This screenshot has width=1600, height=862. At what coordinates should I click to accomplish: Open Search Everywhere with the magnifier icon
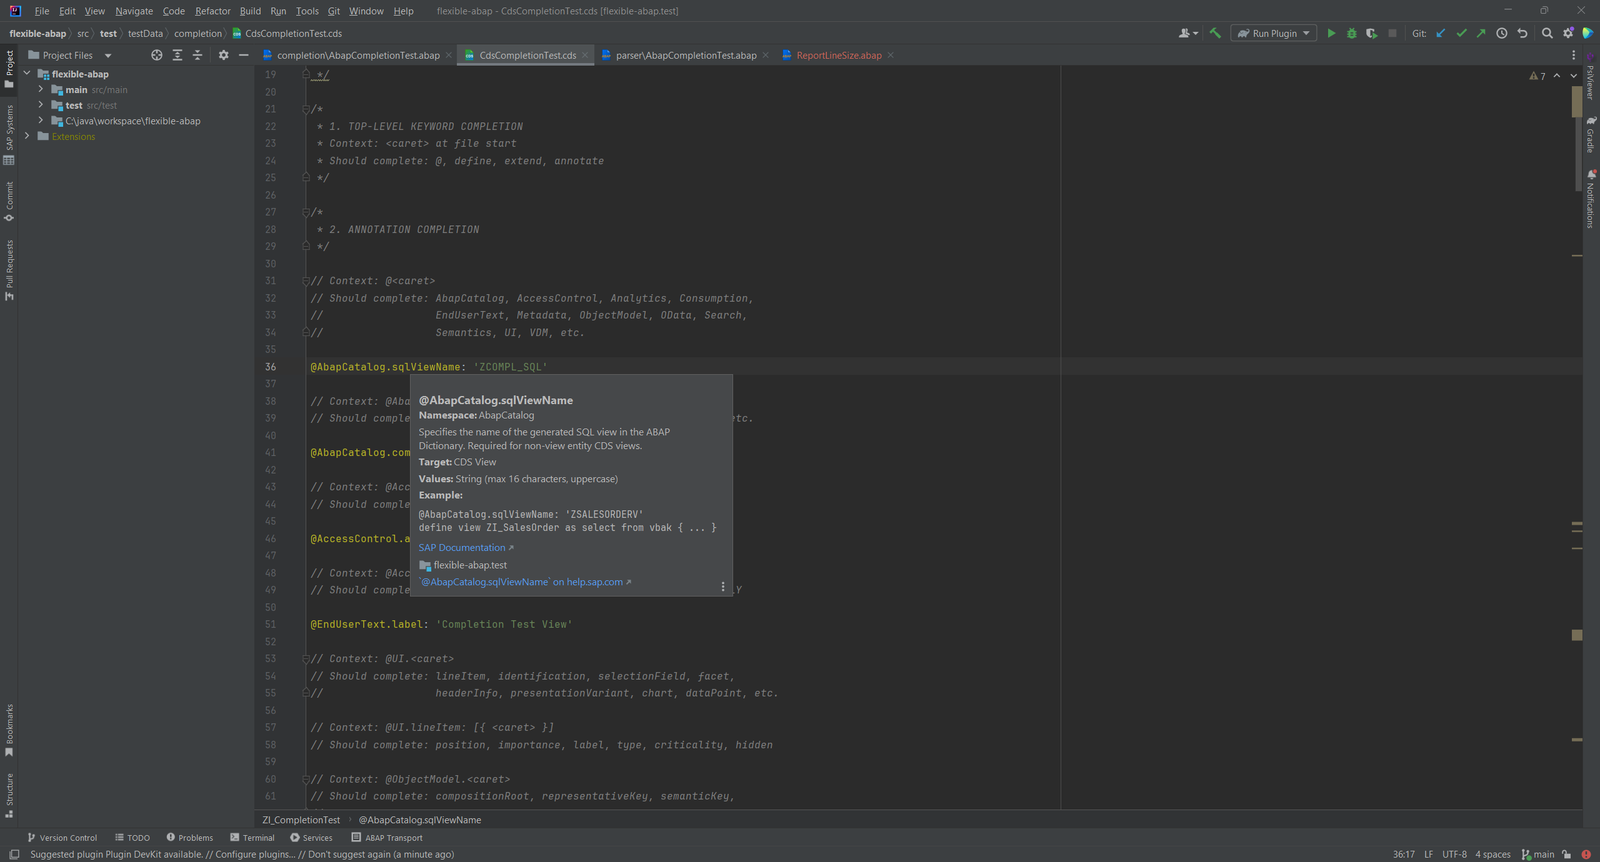(1547, 33)
